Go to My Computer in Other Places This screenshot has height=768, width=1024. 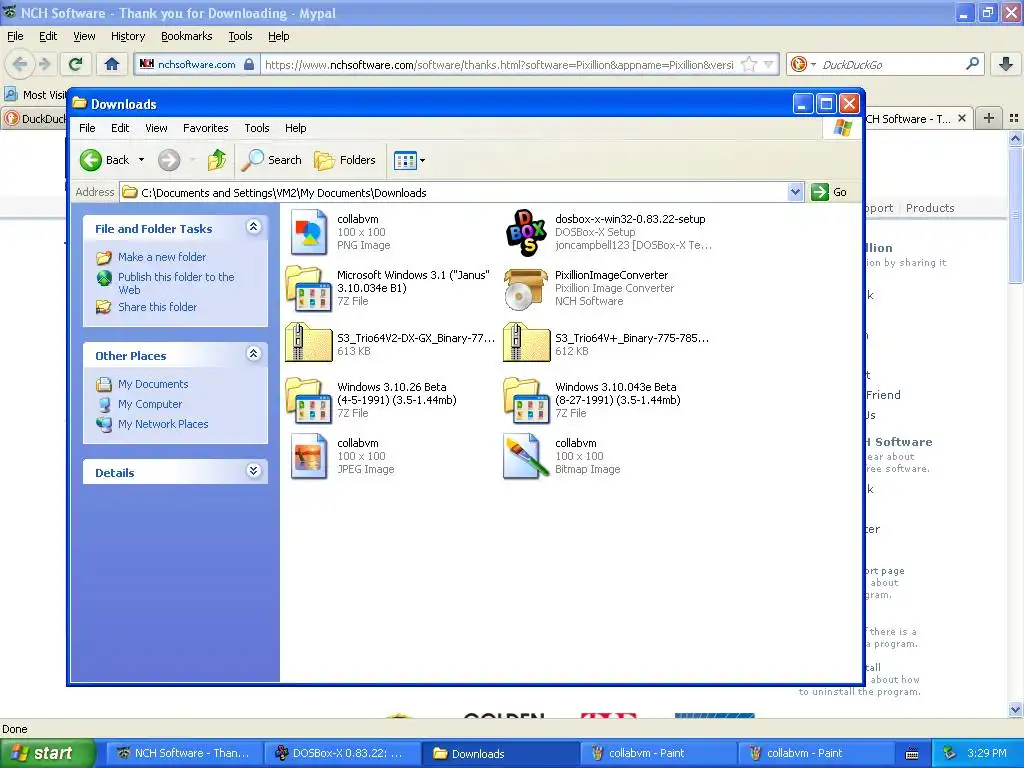(x=150, y=404)
